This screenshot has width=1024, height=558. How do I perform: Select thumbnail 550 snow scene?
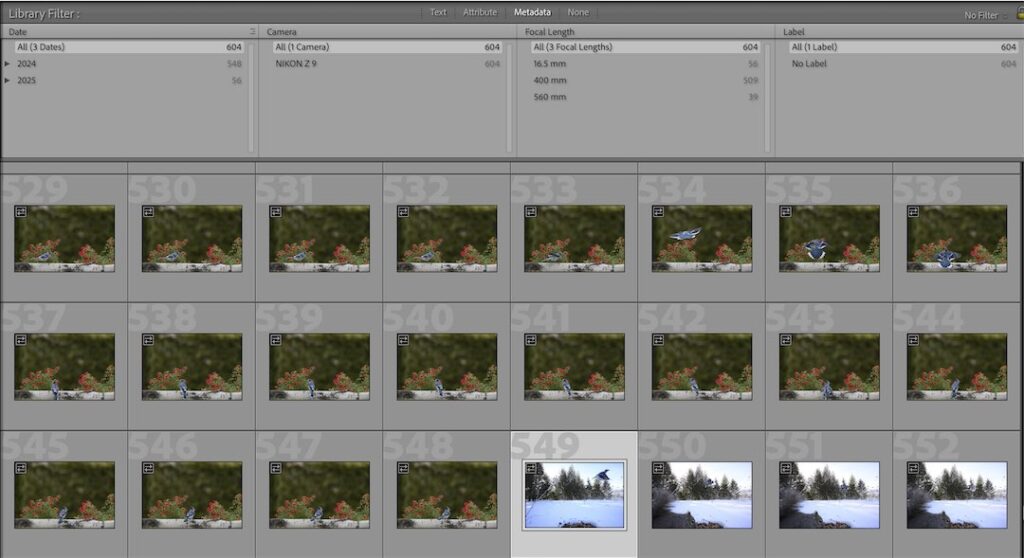701,495
